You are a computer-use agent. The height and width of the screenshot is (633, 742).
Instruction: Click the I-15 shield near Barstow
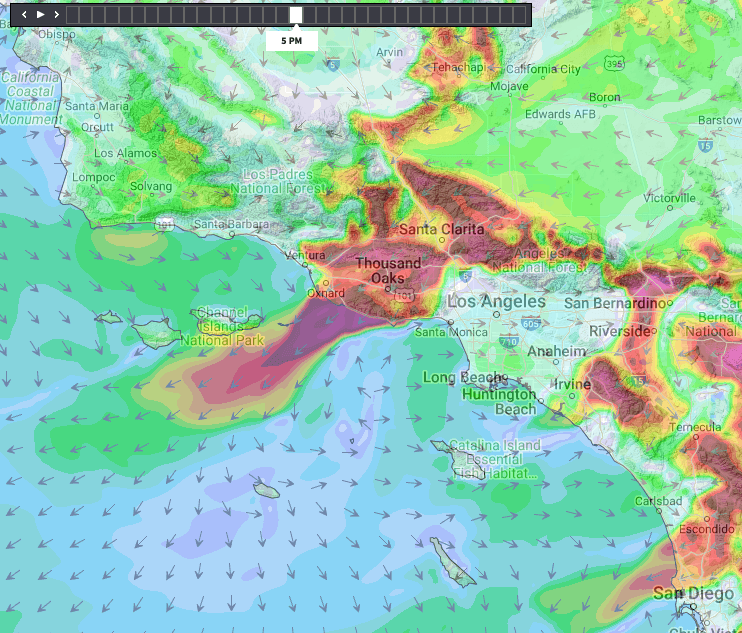point(706,146)
